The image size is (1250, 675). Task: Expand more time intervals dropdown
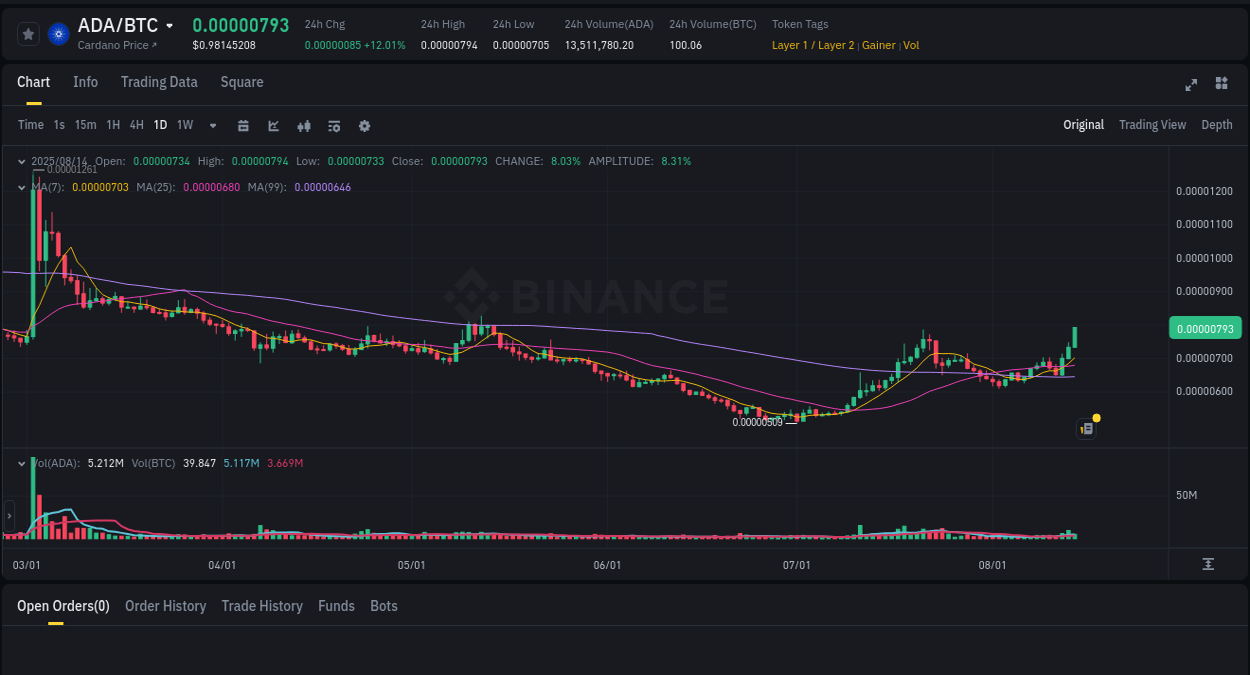tap(213, 126)
